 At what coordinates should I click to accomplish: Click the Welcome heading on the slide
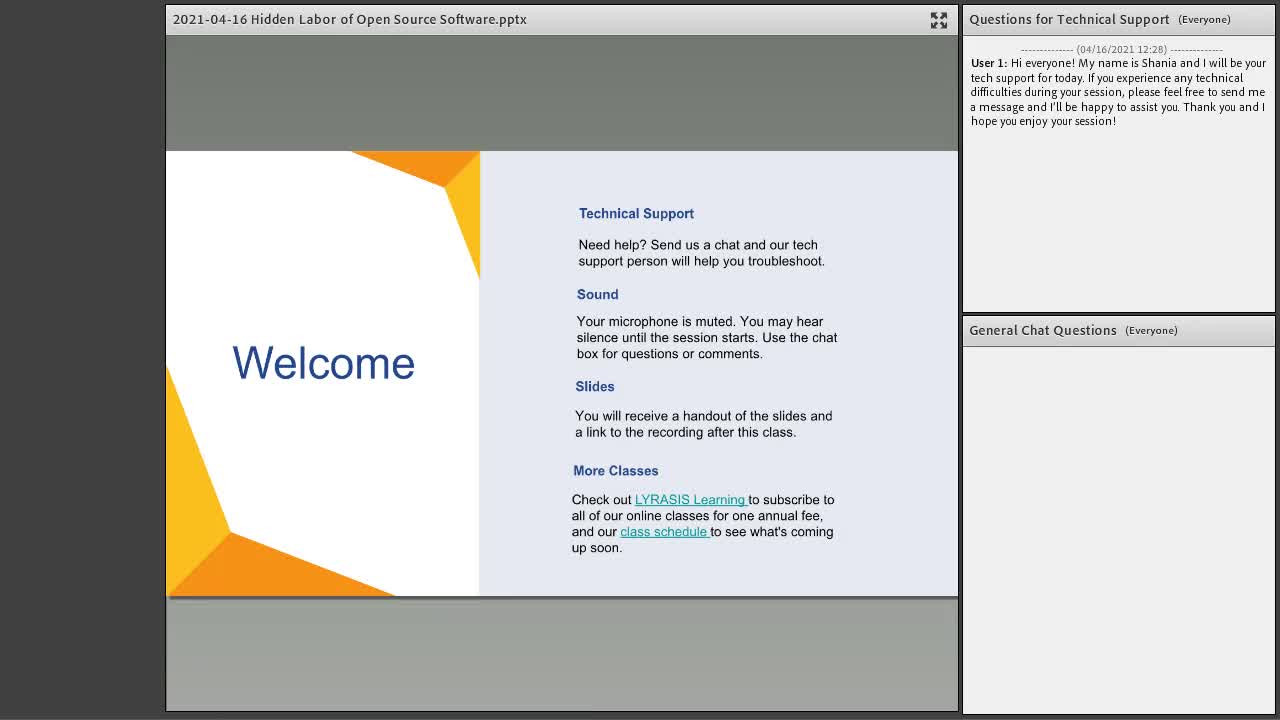click(x=323, y=363)
